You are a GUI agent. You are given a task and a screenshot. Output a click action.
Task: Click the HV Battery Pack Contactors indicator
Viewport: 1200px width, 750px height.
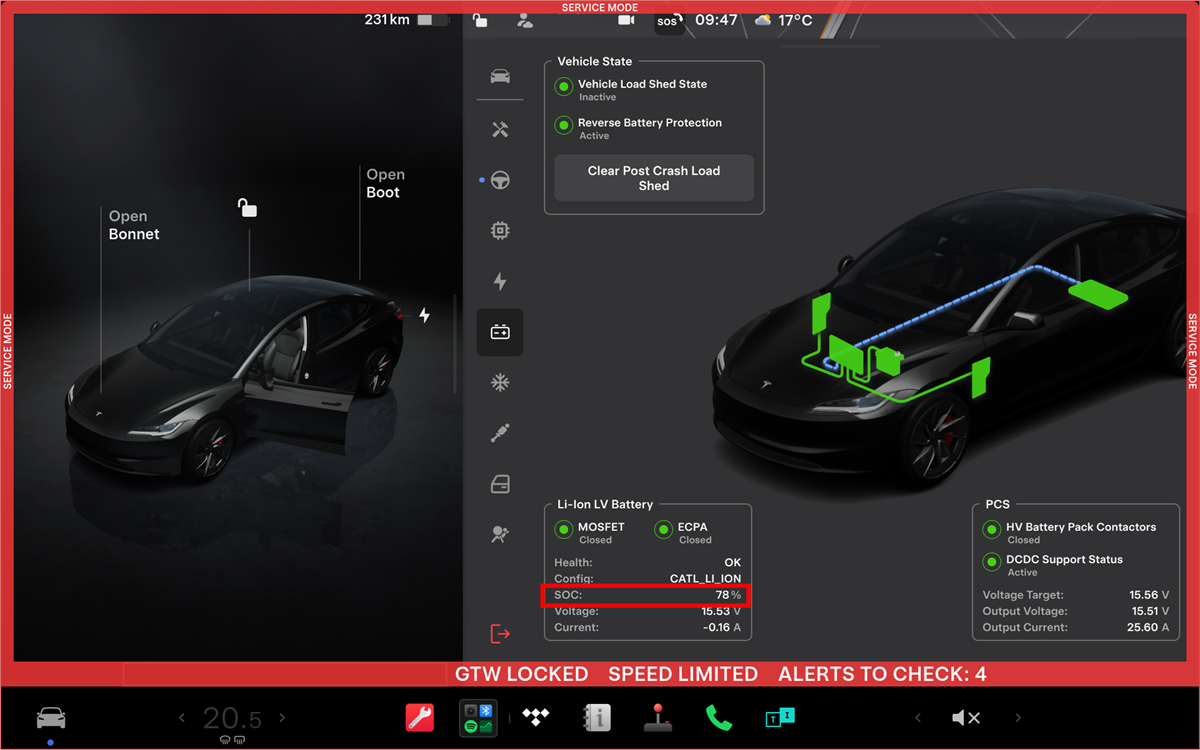(991, 530)
